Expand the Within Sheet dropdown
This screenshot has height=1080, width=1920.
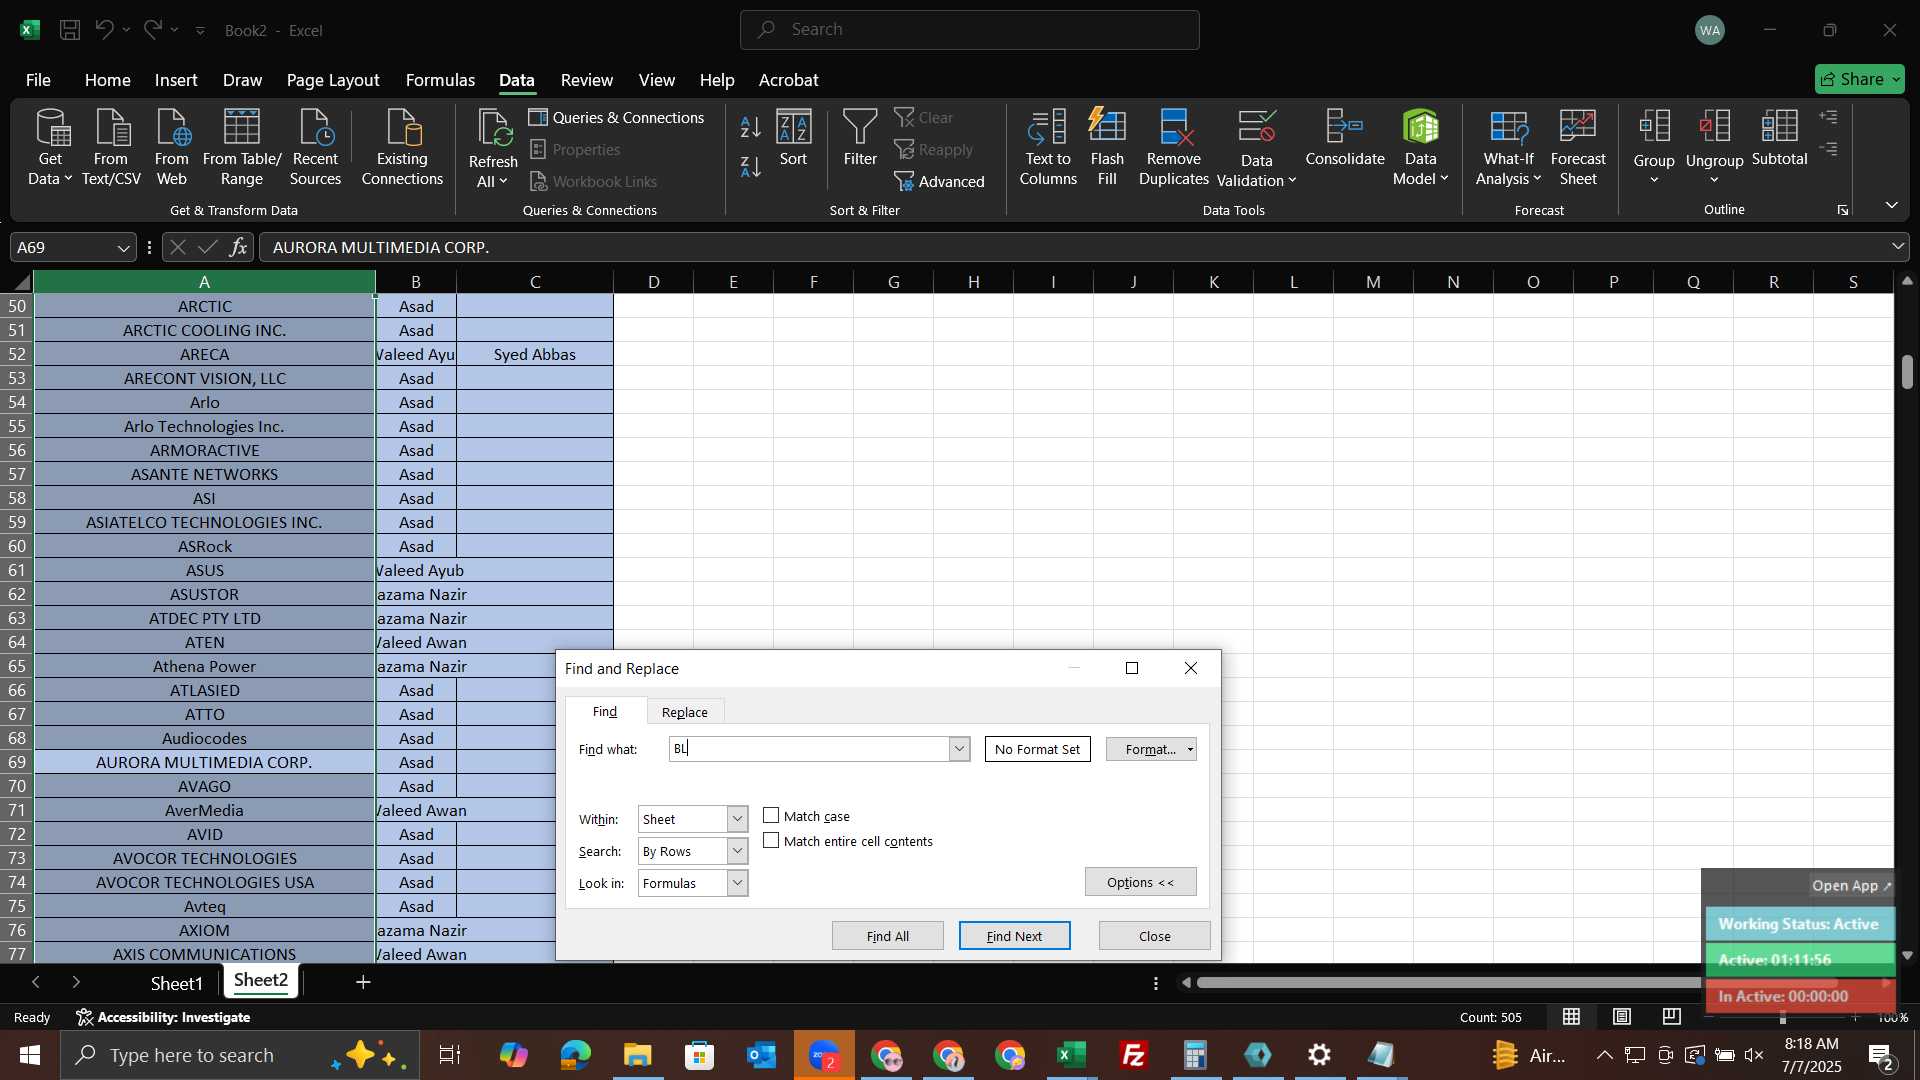(737, 819)
